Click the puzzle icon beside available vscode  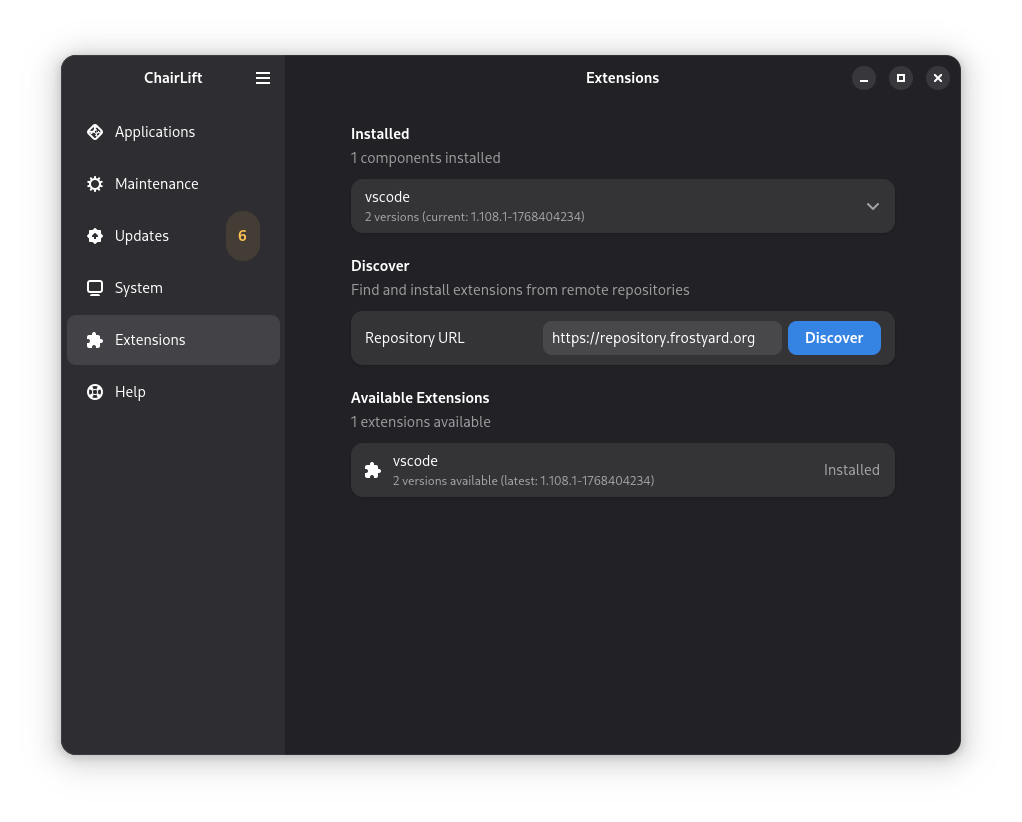[372, 470]
